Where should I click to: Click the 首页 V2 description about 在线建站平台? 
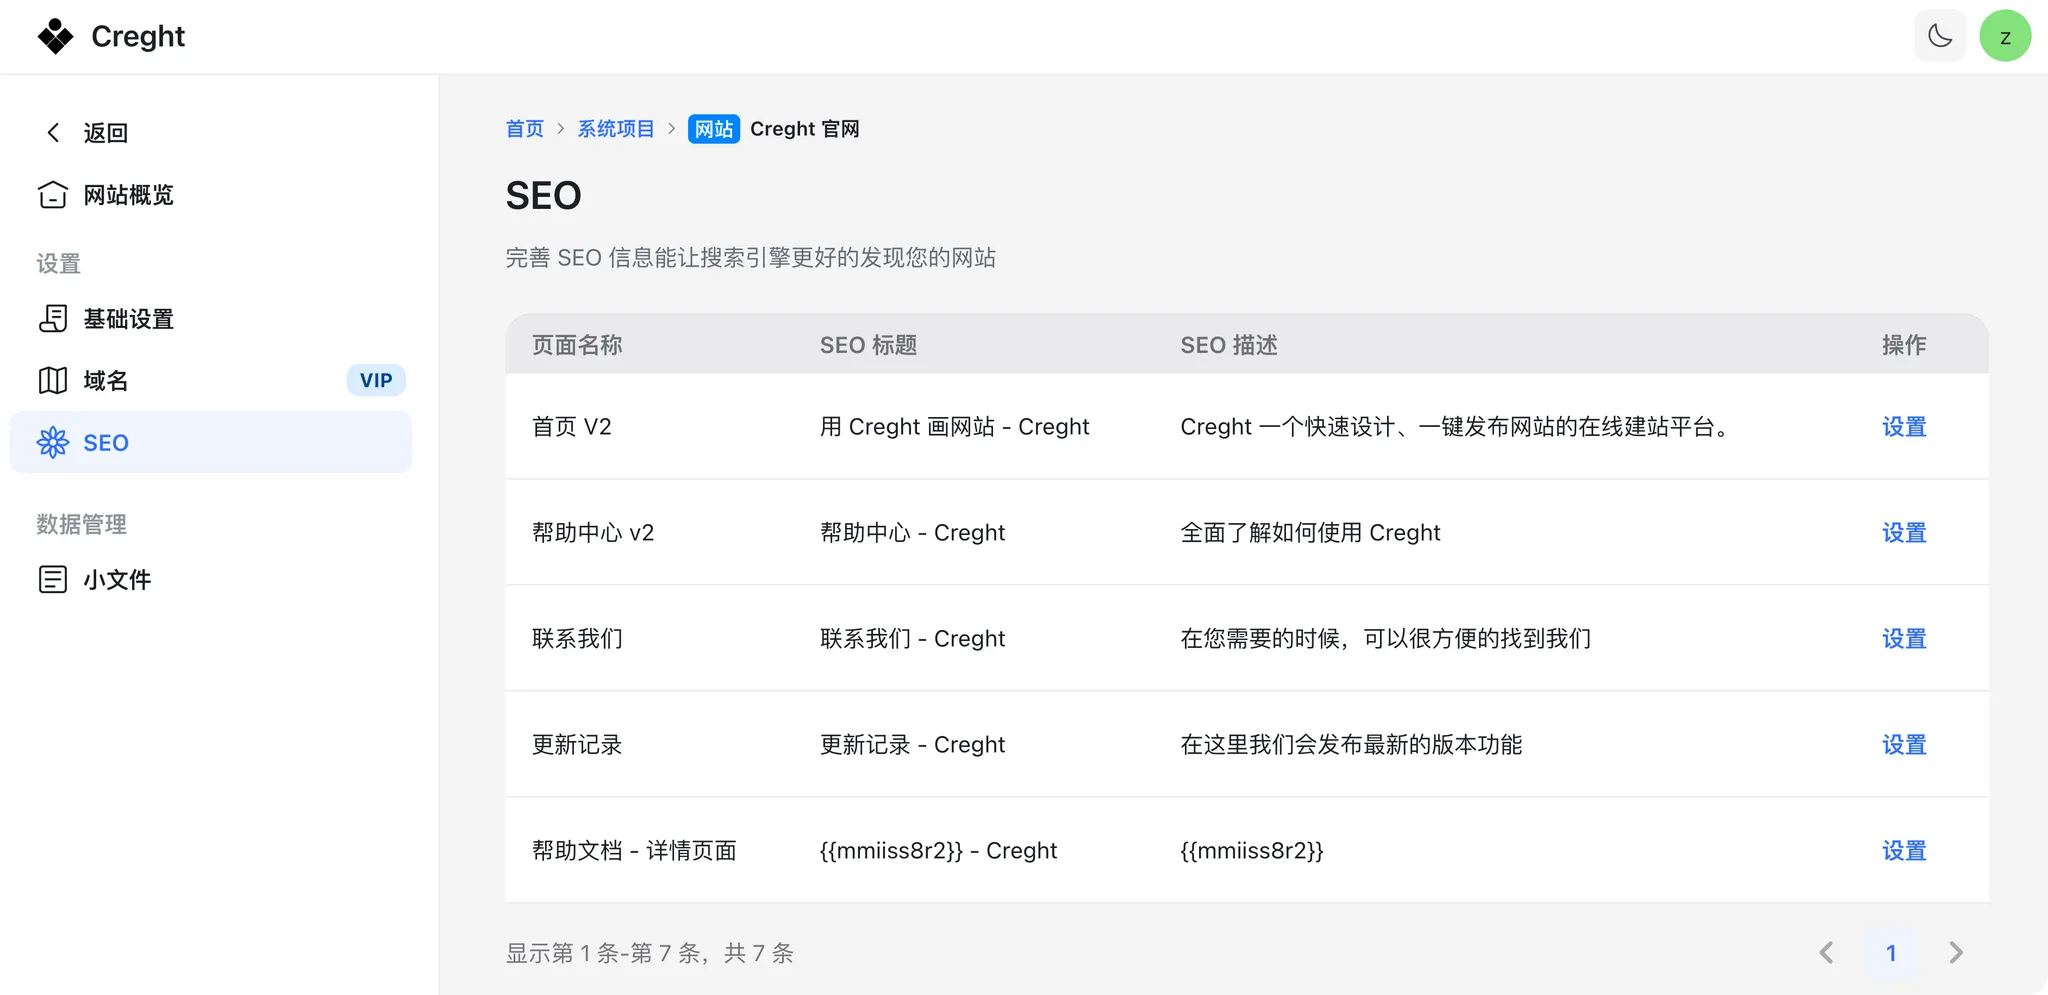tap(1455, 427)
